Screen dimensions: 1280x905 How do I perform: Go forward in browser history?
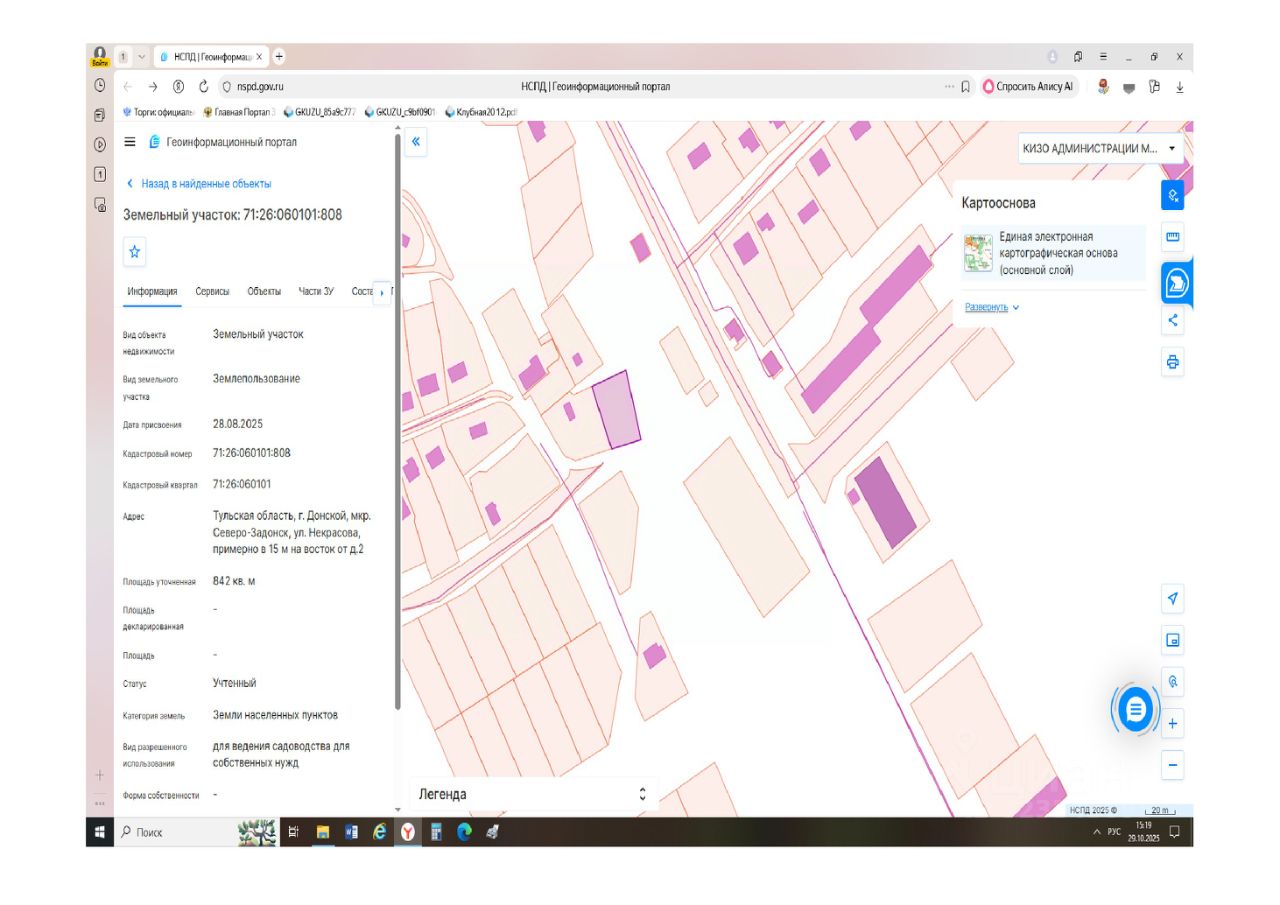[x=153, y=87]
